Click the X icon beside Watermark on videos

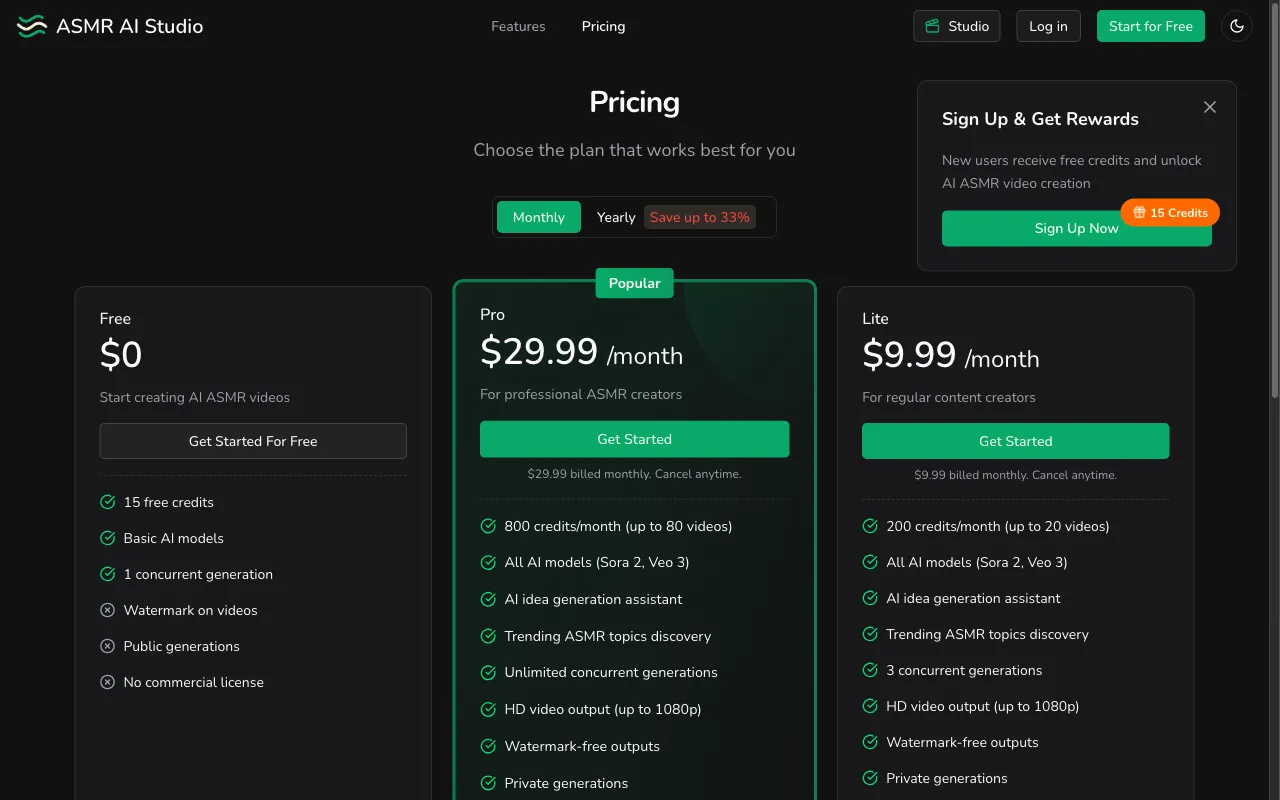pyautogui.click(x=108, y=610)
